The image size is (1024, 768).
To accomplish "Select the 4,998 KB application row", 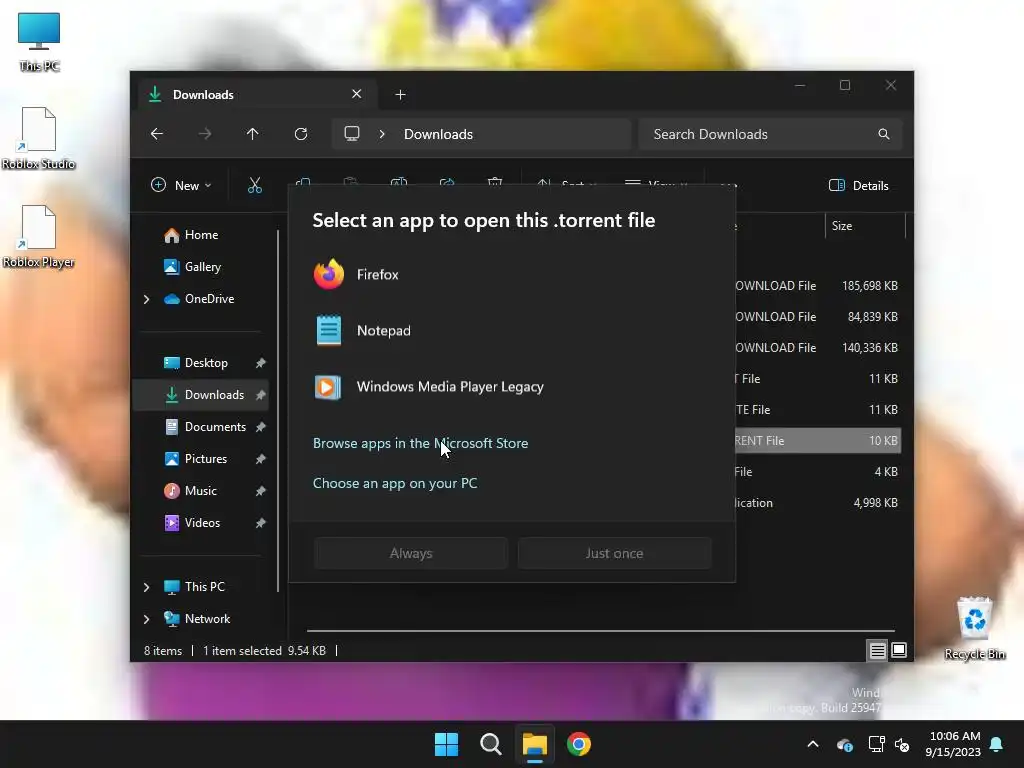I will [x=818, y=503].
